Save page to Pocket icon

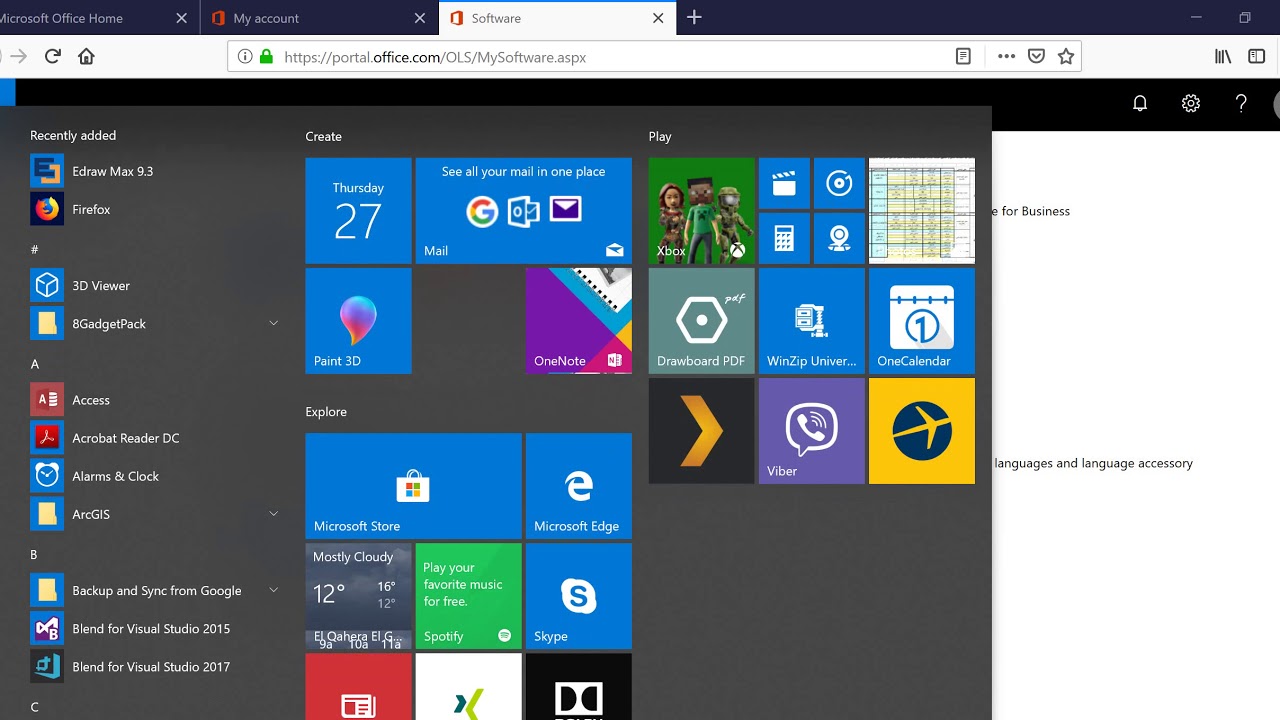coord(1037,57)
